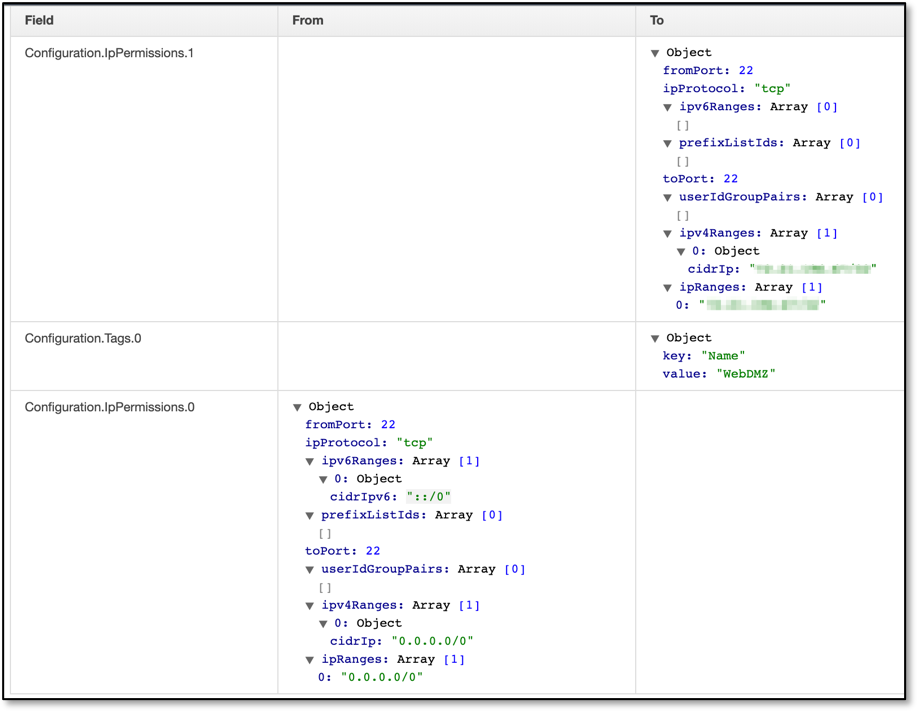Image resolution: width=918 pixels, height=712 pixels.
Task: Collapse ipv6Ranges array in the To column
Action: click(667, 107)
